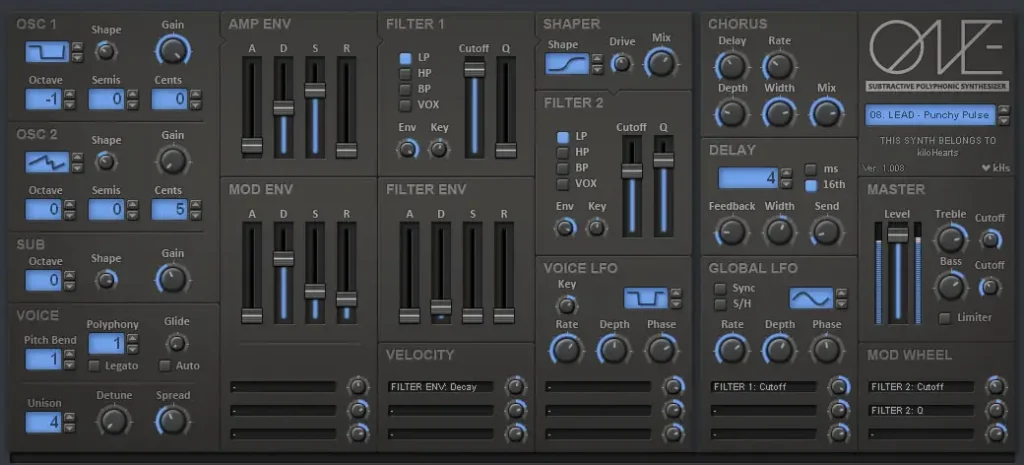The image size is (1024, 465).
Task: Click the OSC 2 sawtooth waveform display
Action: [47, 162]
